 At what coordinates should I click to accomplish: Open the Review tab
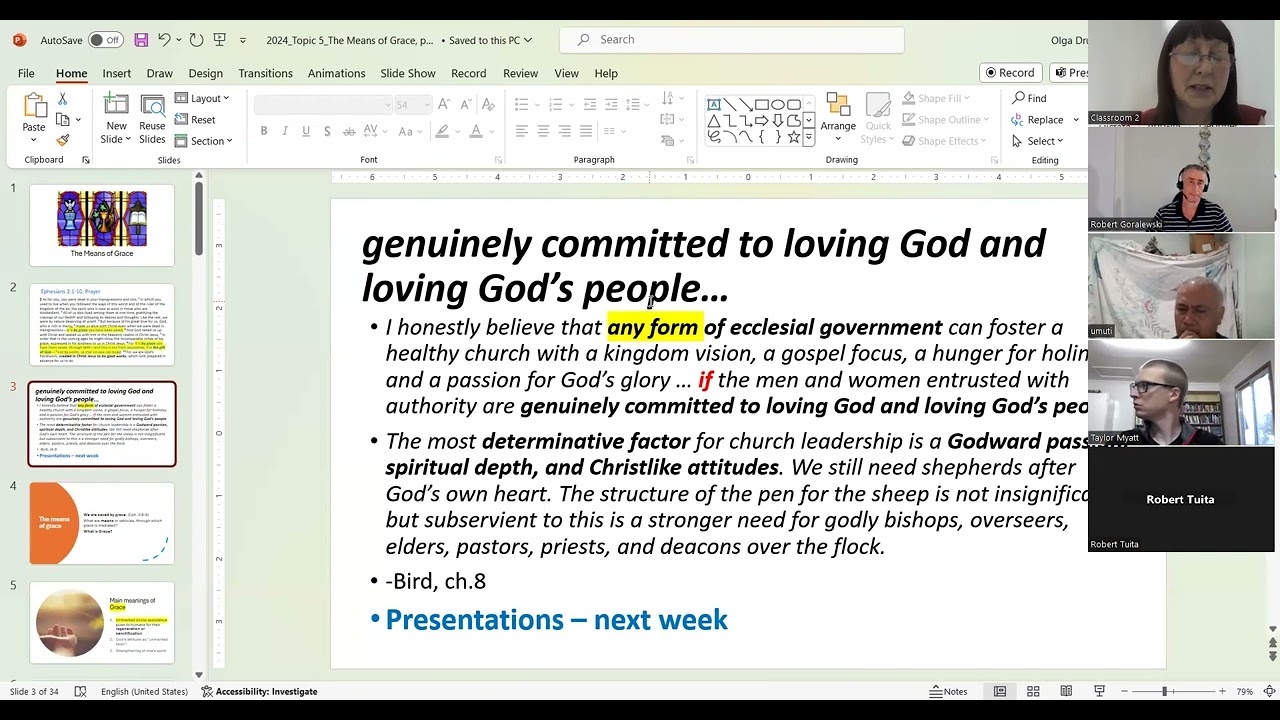pos(520,73)
